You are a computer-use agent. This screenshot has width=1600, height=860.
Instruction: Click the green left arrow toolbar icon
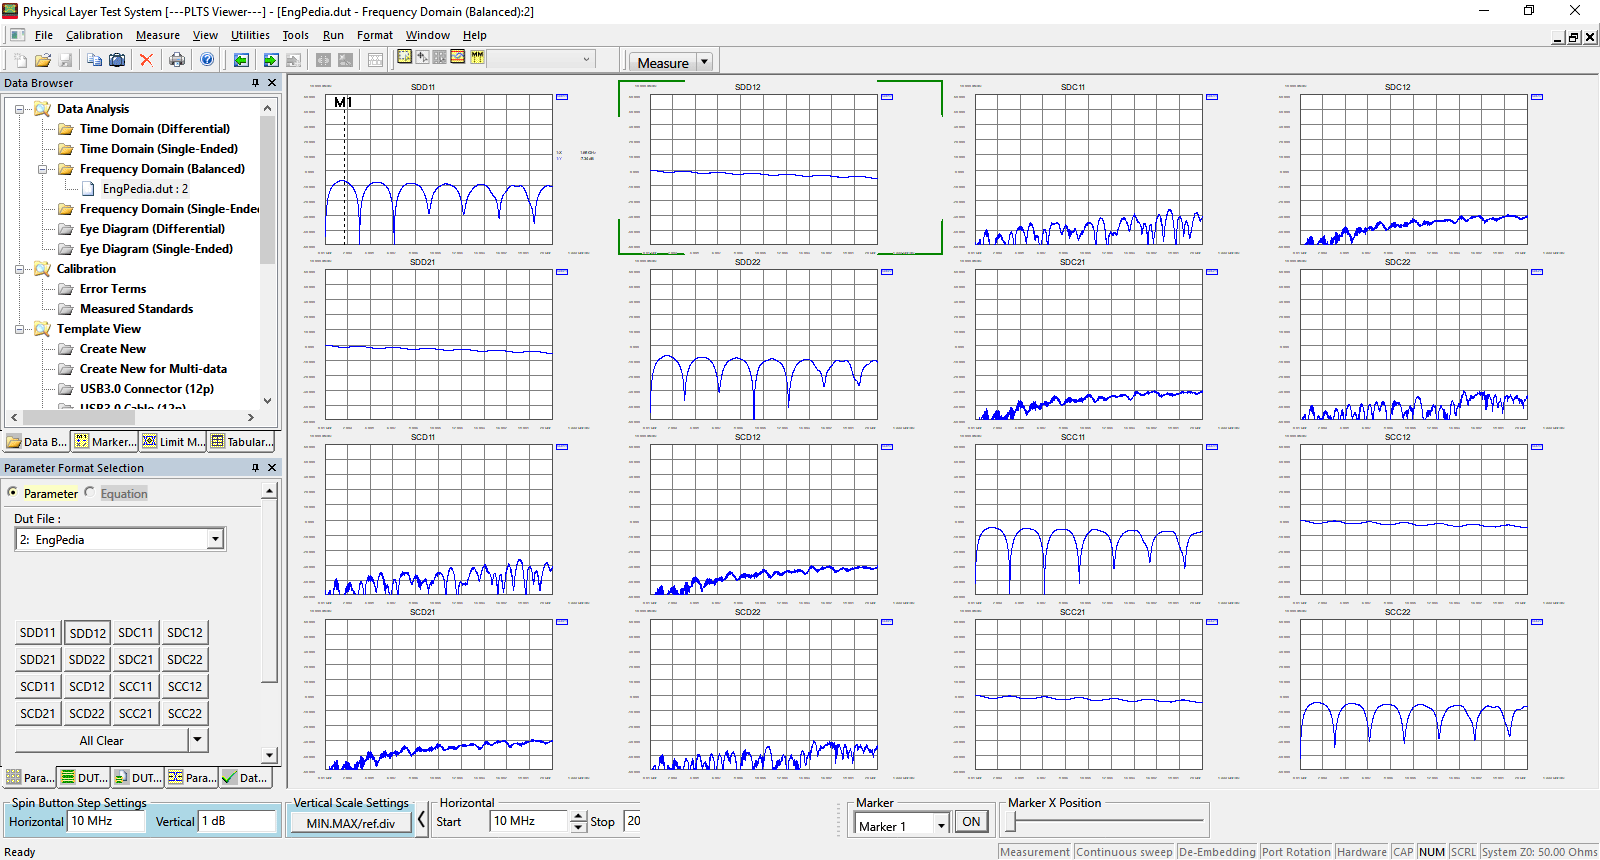pyautogui.click(x=241, y=60)
